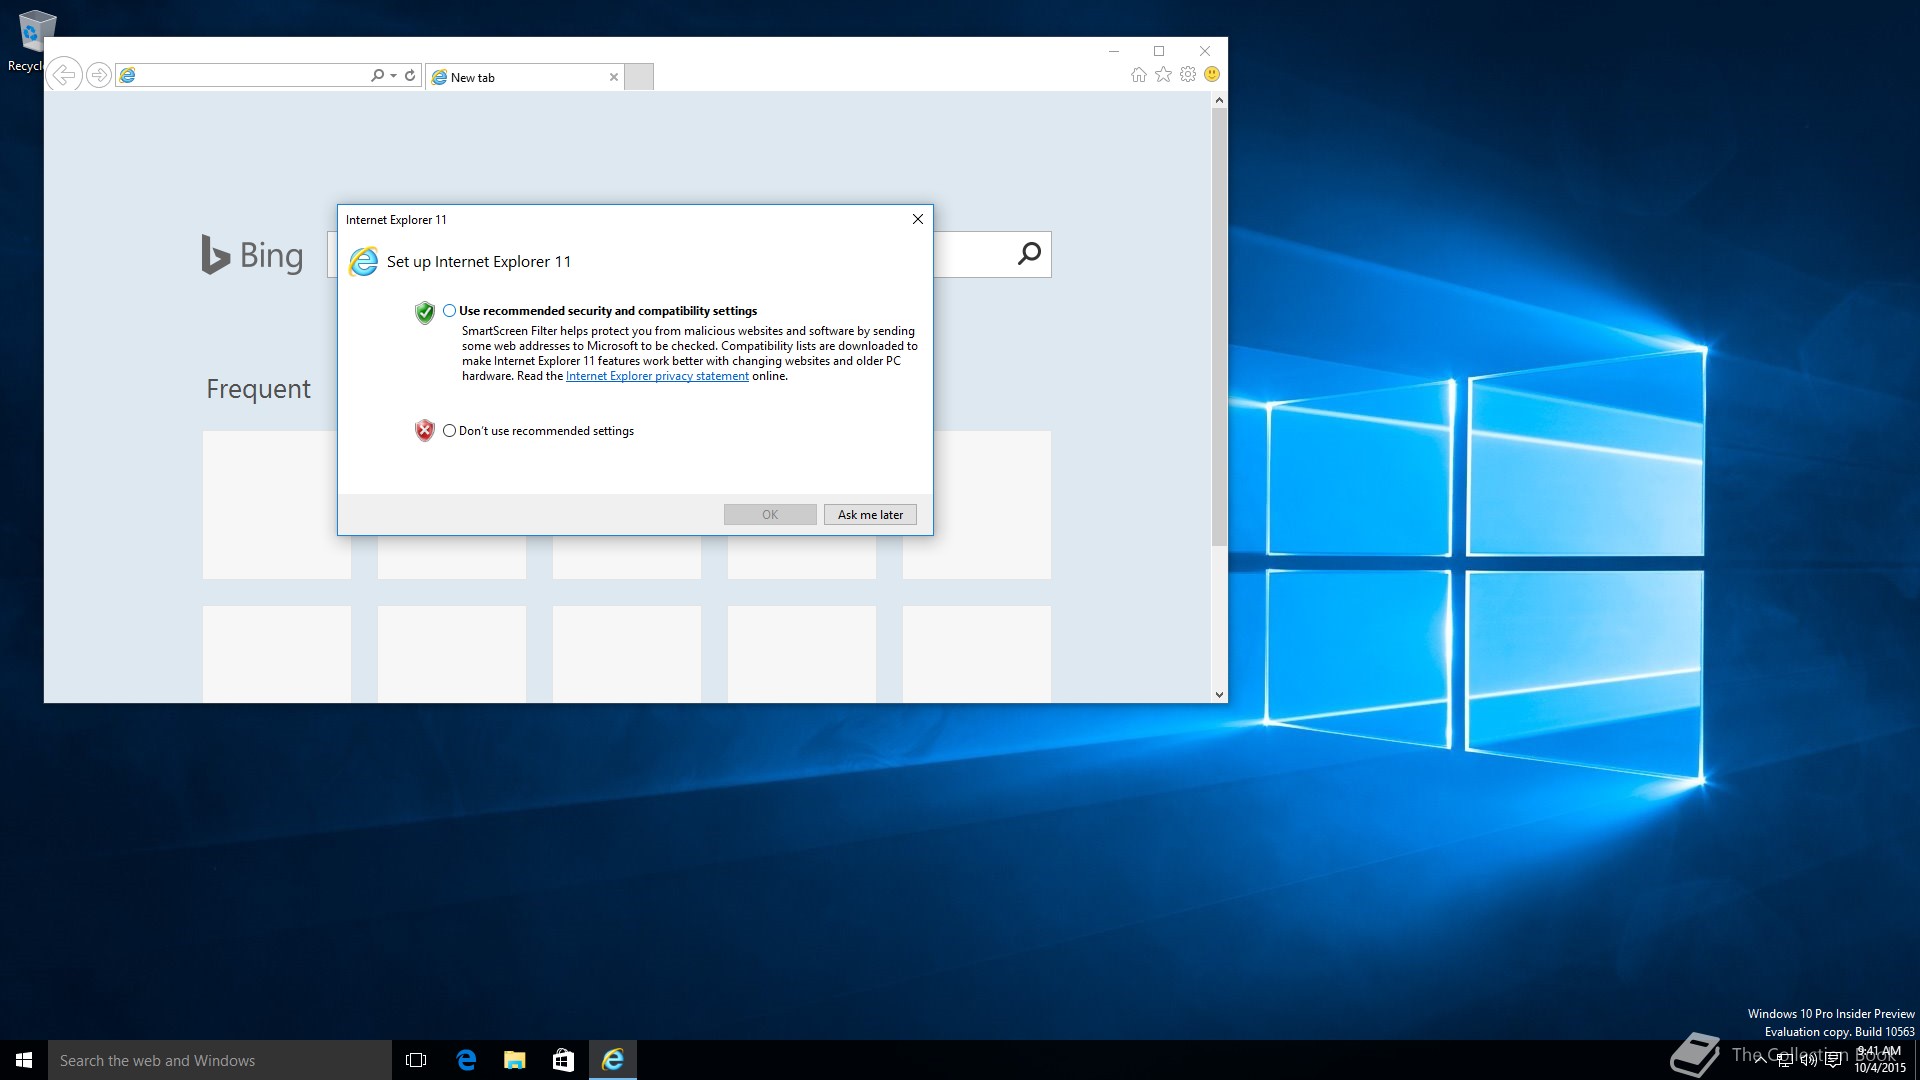Click Internet Explorer taskbar icon
The image size is (1920, 1080).
coord(613,1060)
